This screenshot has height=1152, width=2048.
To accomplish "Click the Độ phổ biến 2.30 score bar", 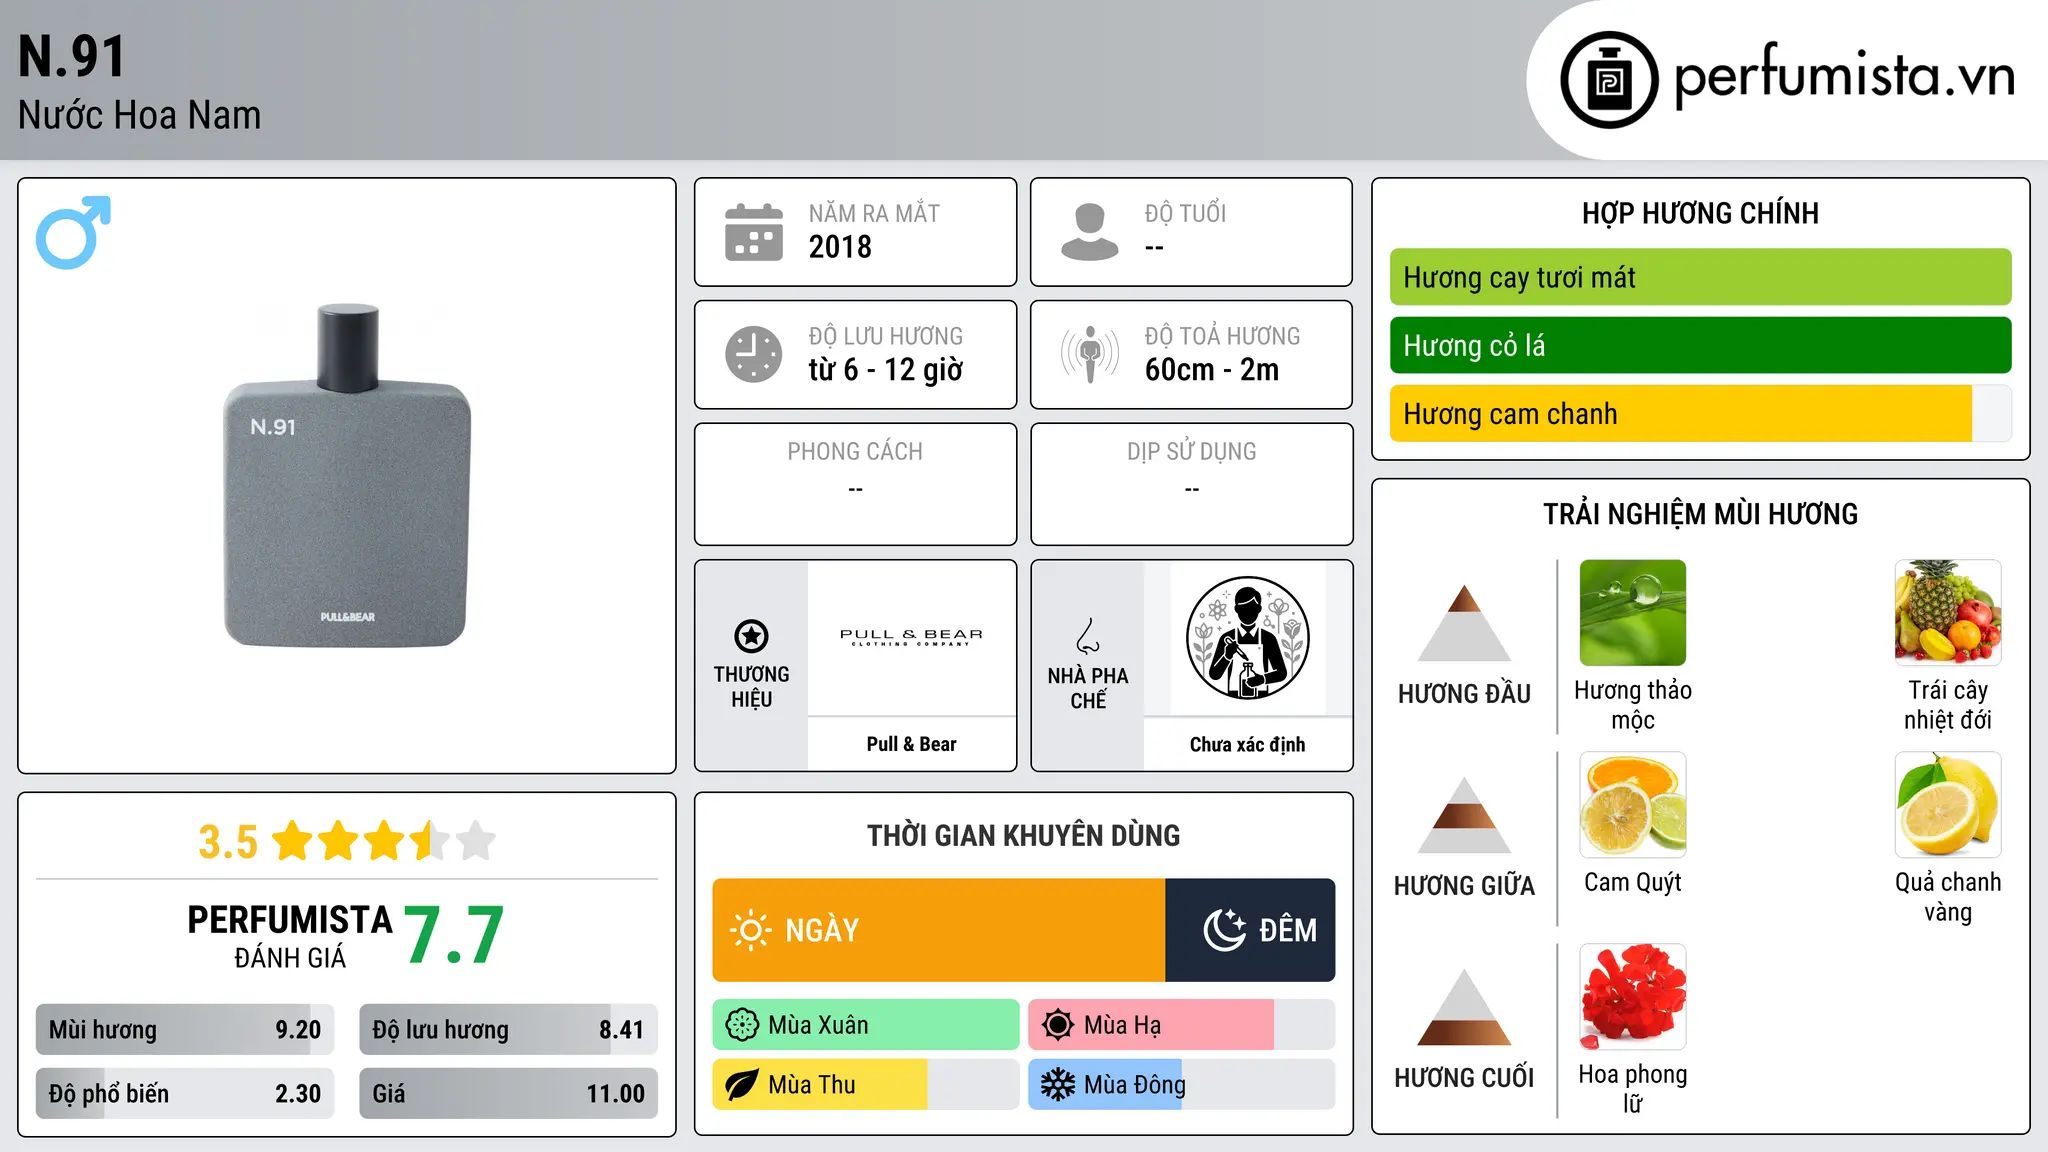I will (185, 1093).
